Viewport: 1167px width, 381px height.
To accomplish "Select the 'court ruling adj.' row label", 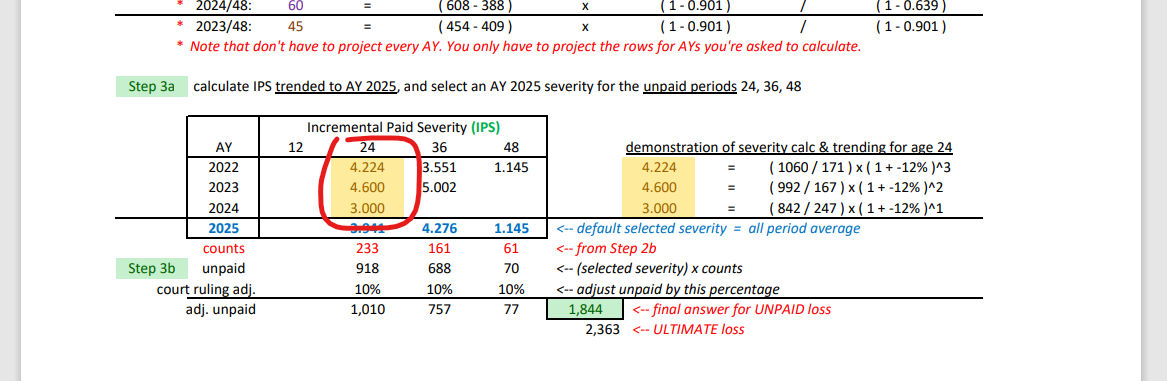I will click(x=205, y=289).
